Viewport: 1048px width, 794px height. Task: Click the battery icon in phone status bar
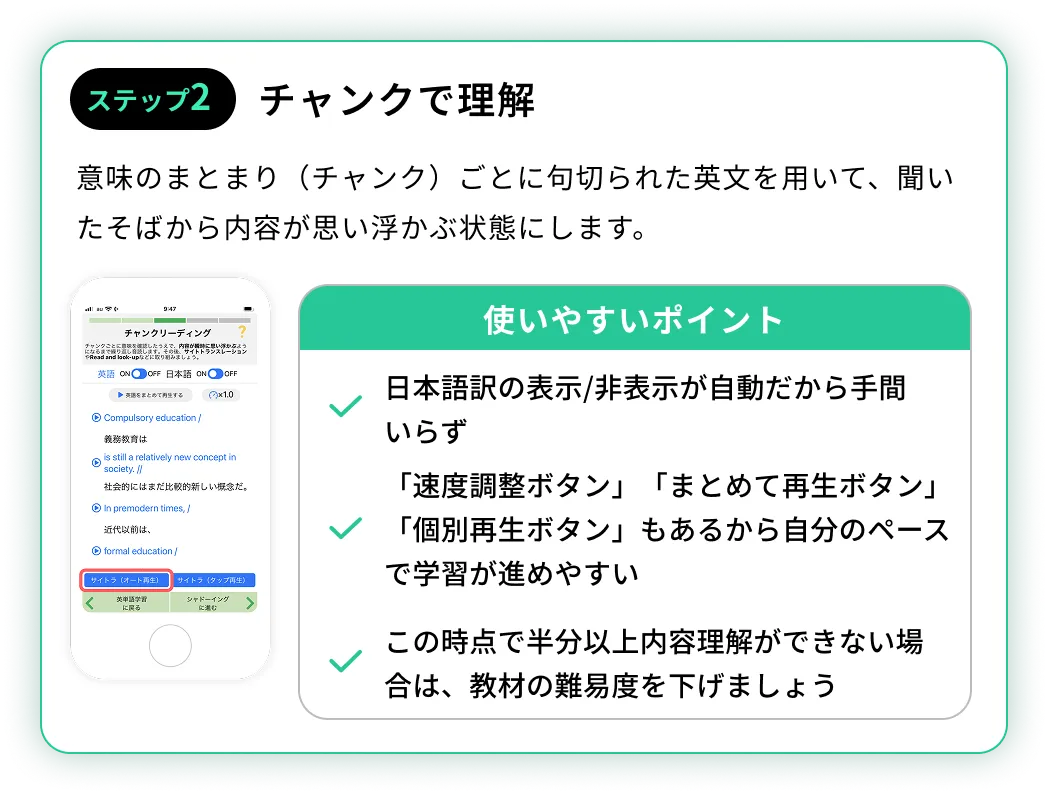point(248,309)
